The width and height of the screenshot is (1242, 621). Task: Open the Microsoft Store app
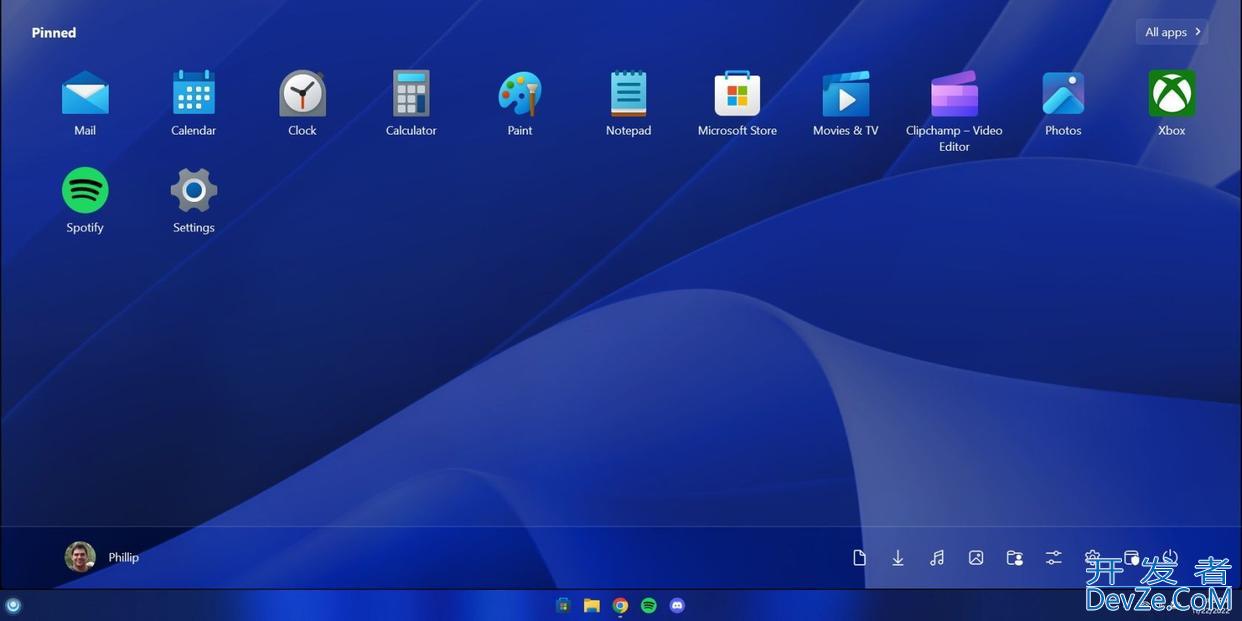737,103
